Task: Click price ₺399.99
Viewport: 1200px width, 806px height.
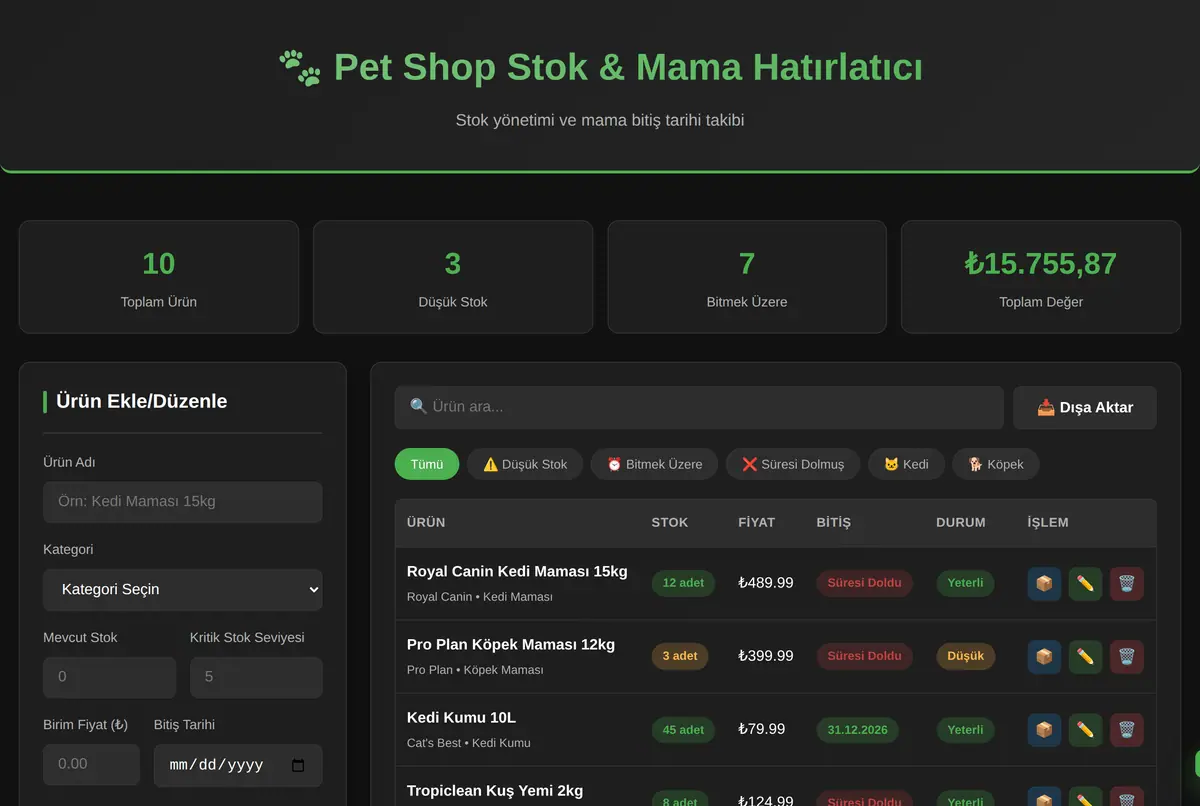Action: (766, 657)
